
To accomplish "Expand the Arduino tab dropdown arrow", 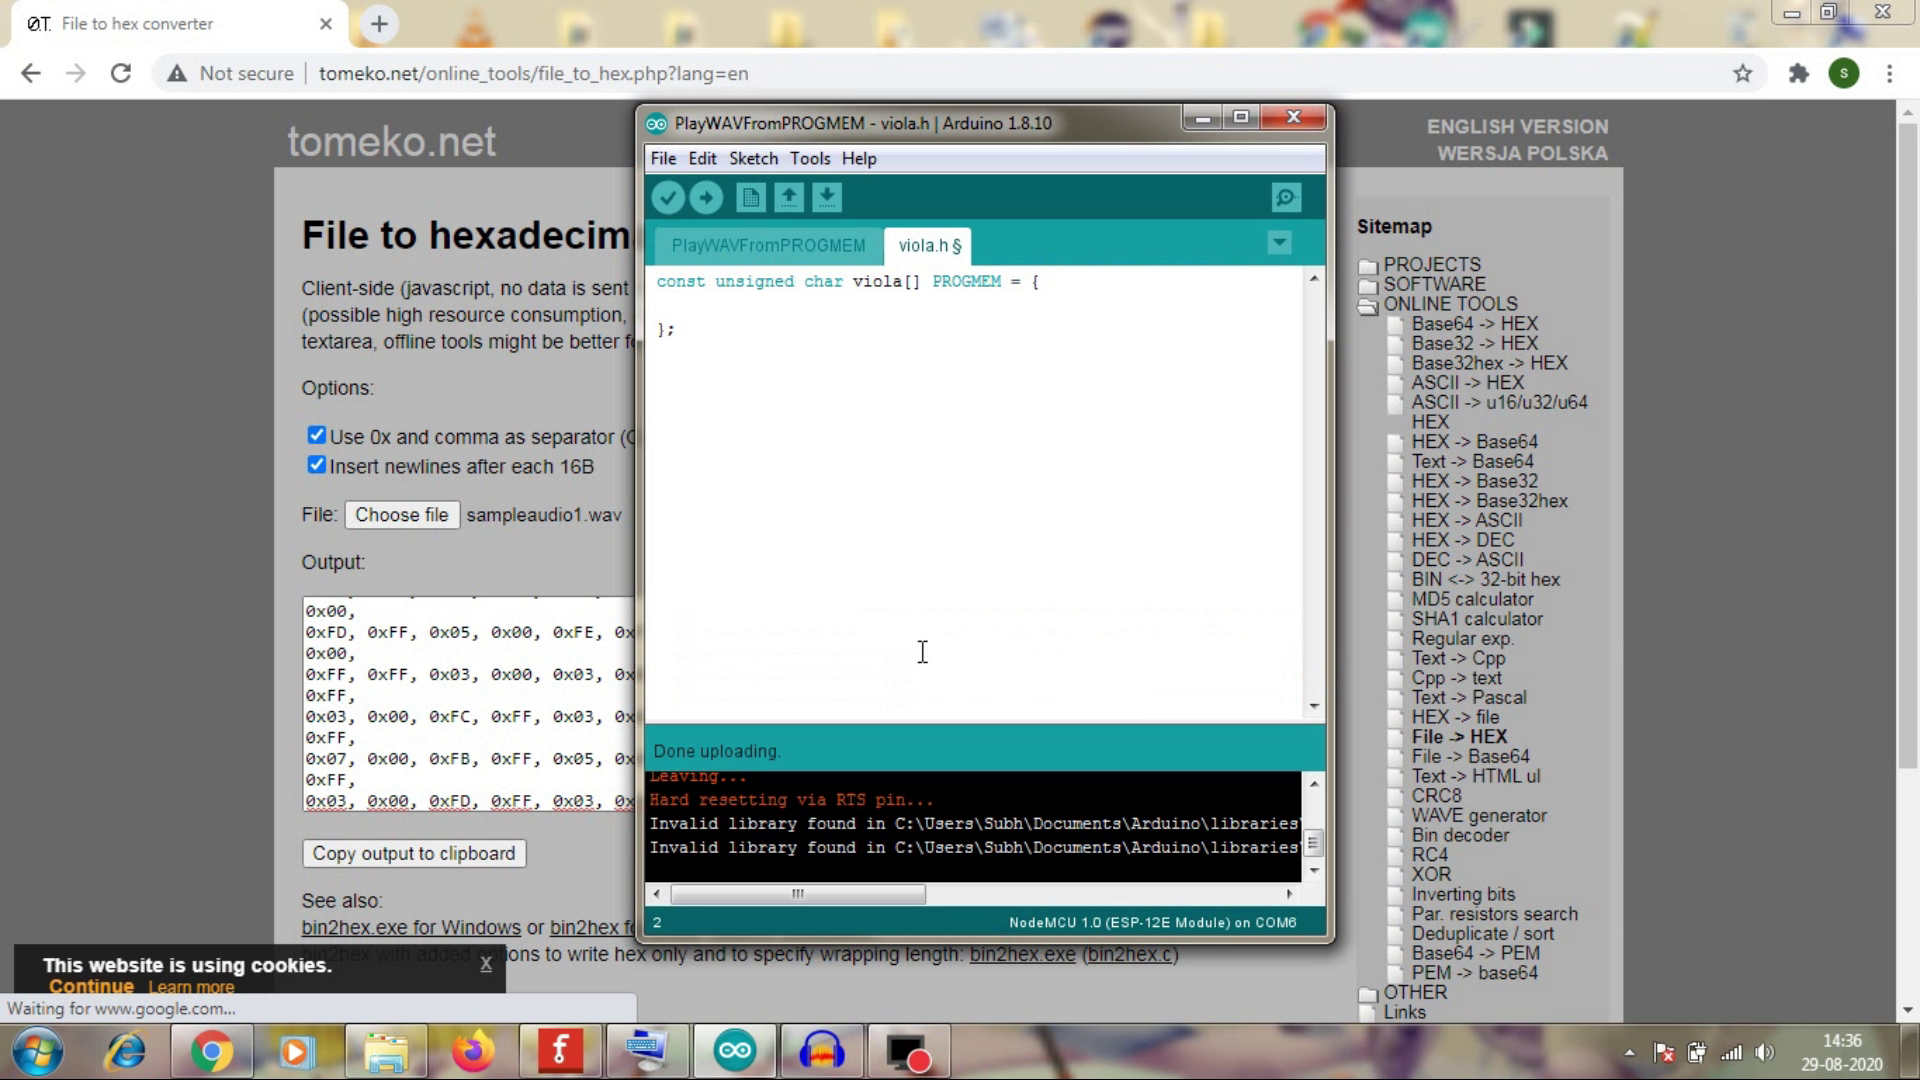I will (x=1279, y=243).
